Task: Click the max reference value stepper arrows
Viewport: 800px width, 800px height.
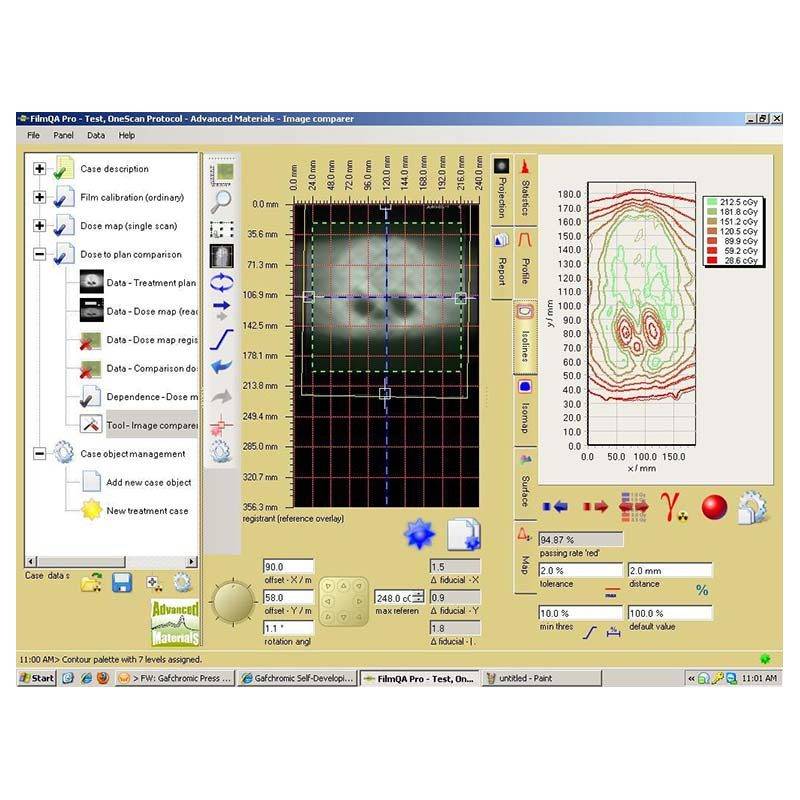Action: 418,596
